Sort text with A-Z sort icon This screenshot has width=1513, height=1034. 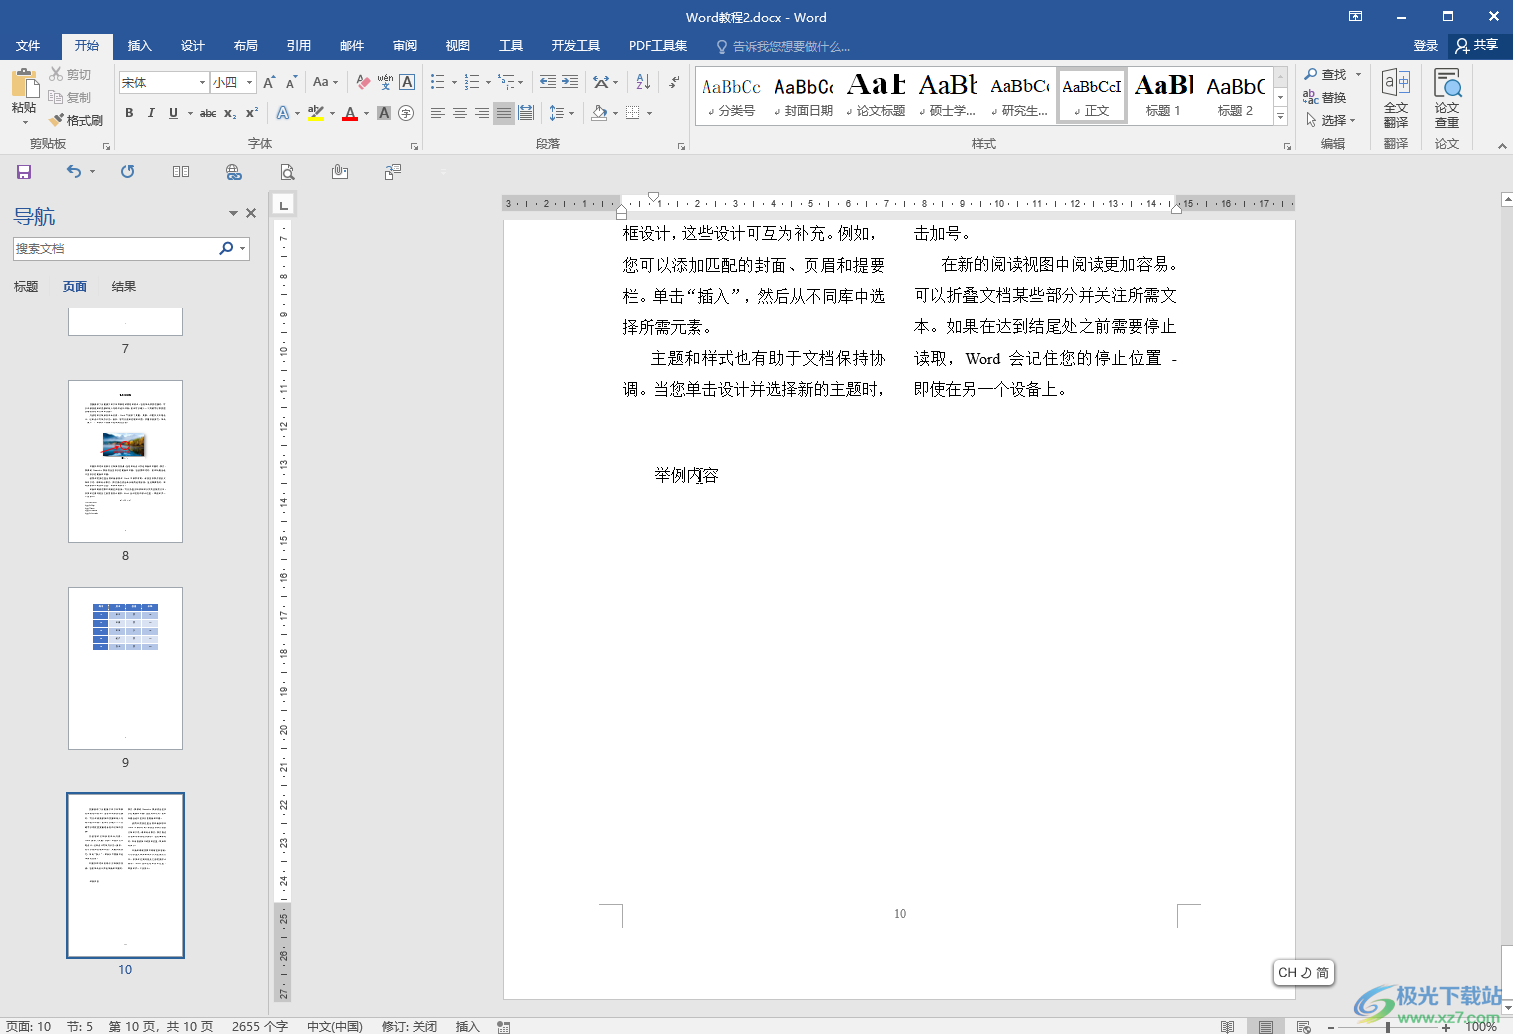643,82
